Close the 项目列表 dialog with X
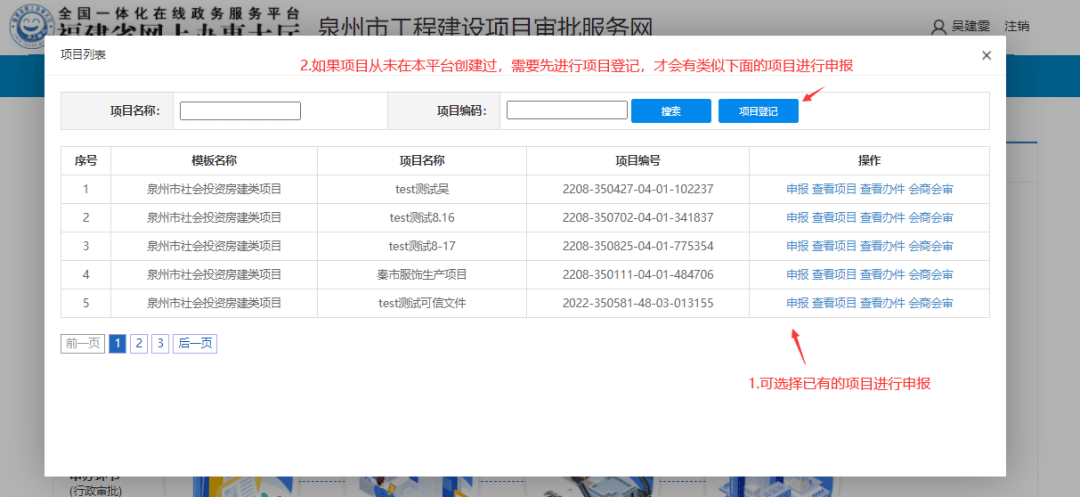The image size is (1080, 497). (x=986, y=56)
